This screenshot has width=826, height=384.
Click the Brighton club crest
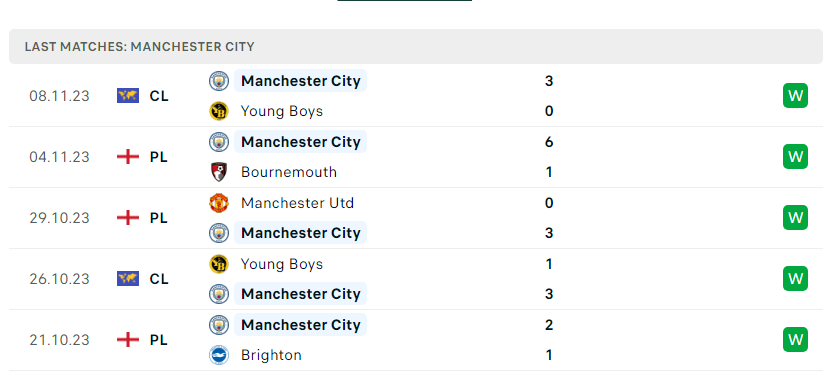[x=219, y=355]
